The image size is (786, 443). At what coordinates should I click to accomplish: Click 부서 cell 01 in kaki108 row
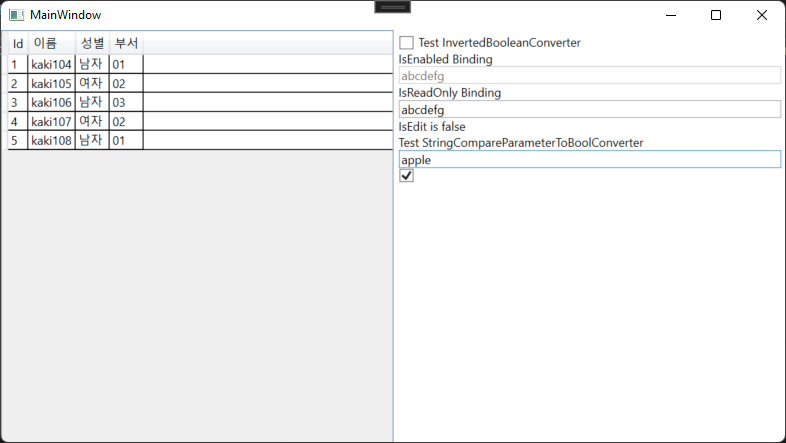coord(126,140)
